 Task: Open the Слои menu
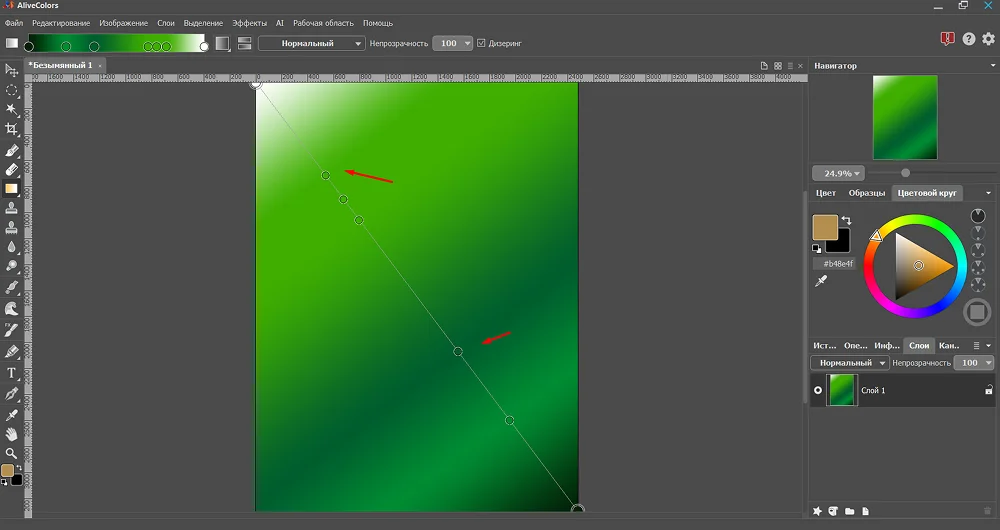coord(166,23)
